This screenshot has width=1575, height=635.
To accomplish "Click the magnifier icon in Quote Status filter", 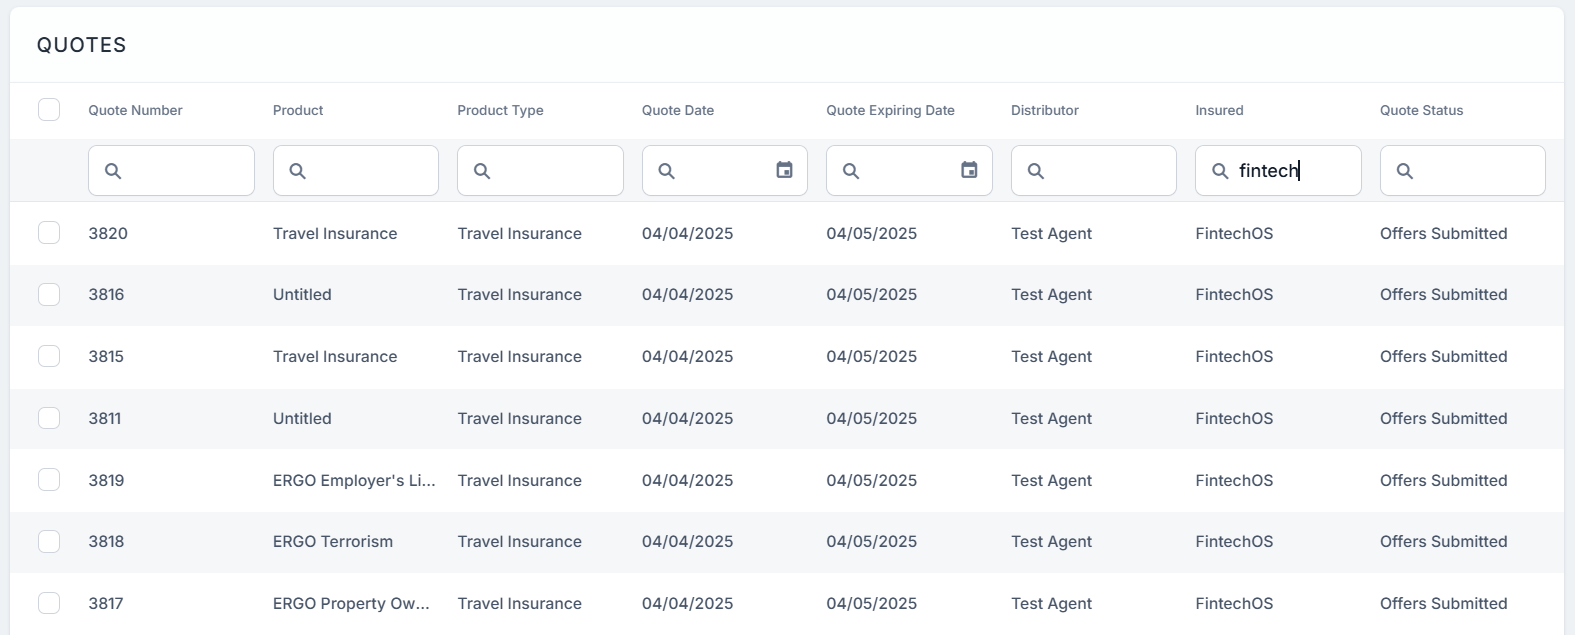I will click(x=1405, y=171).
